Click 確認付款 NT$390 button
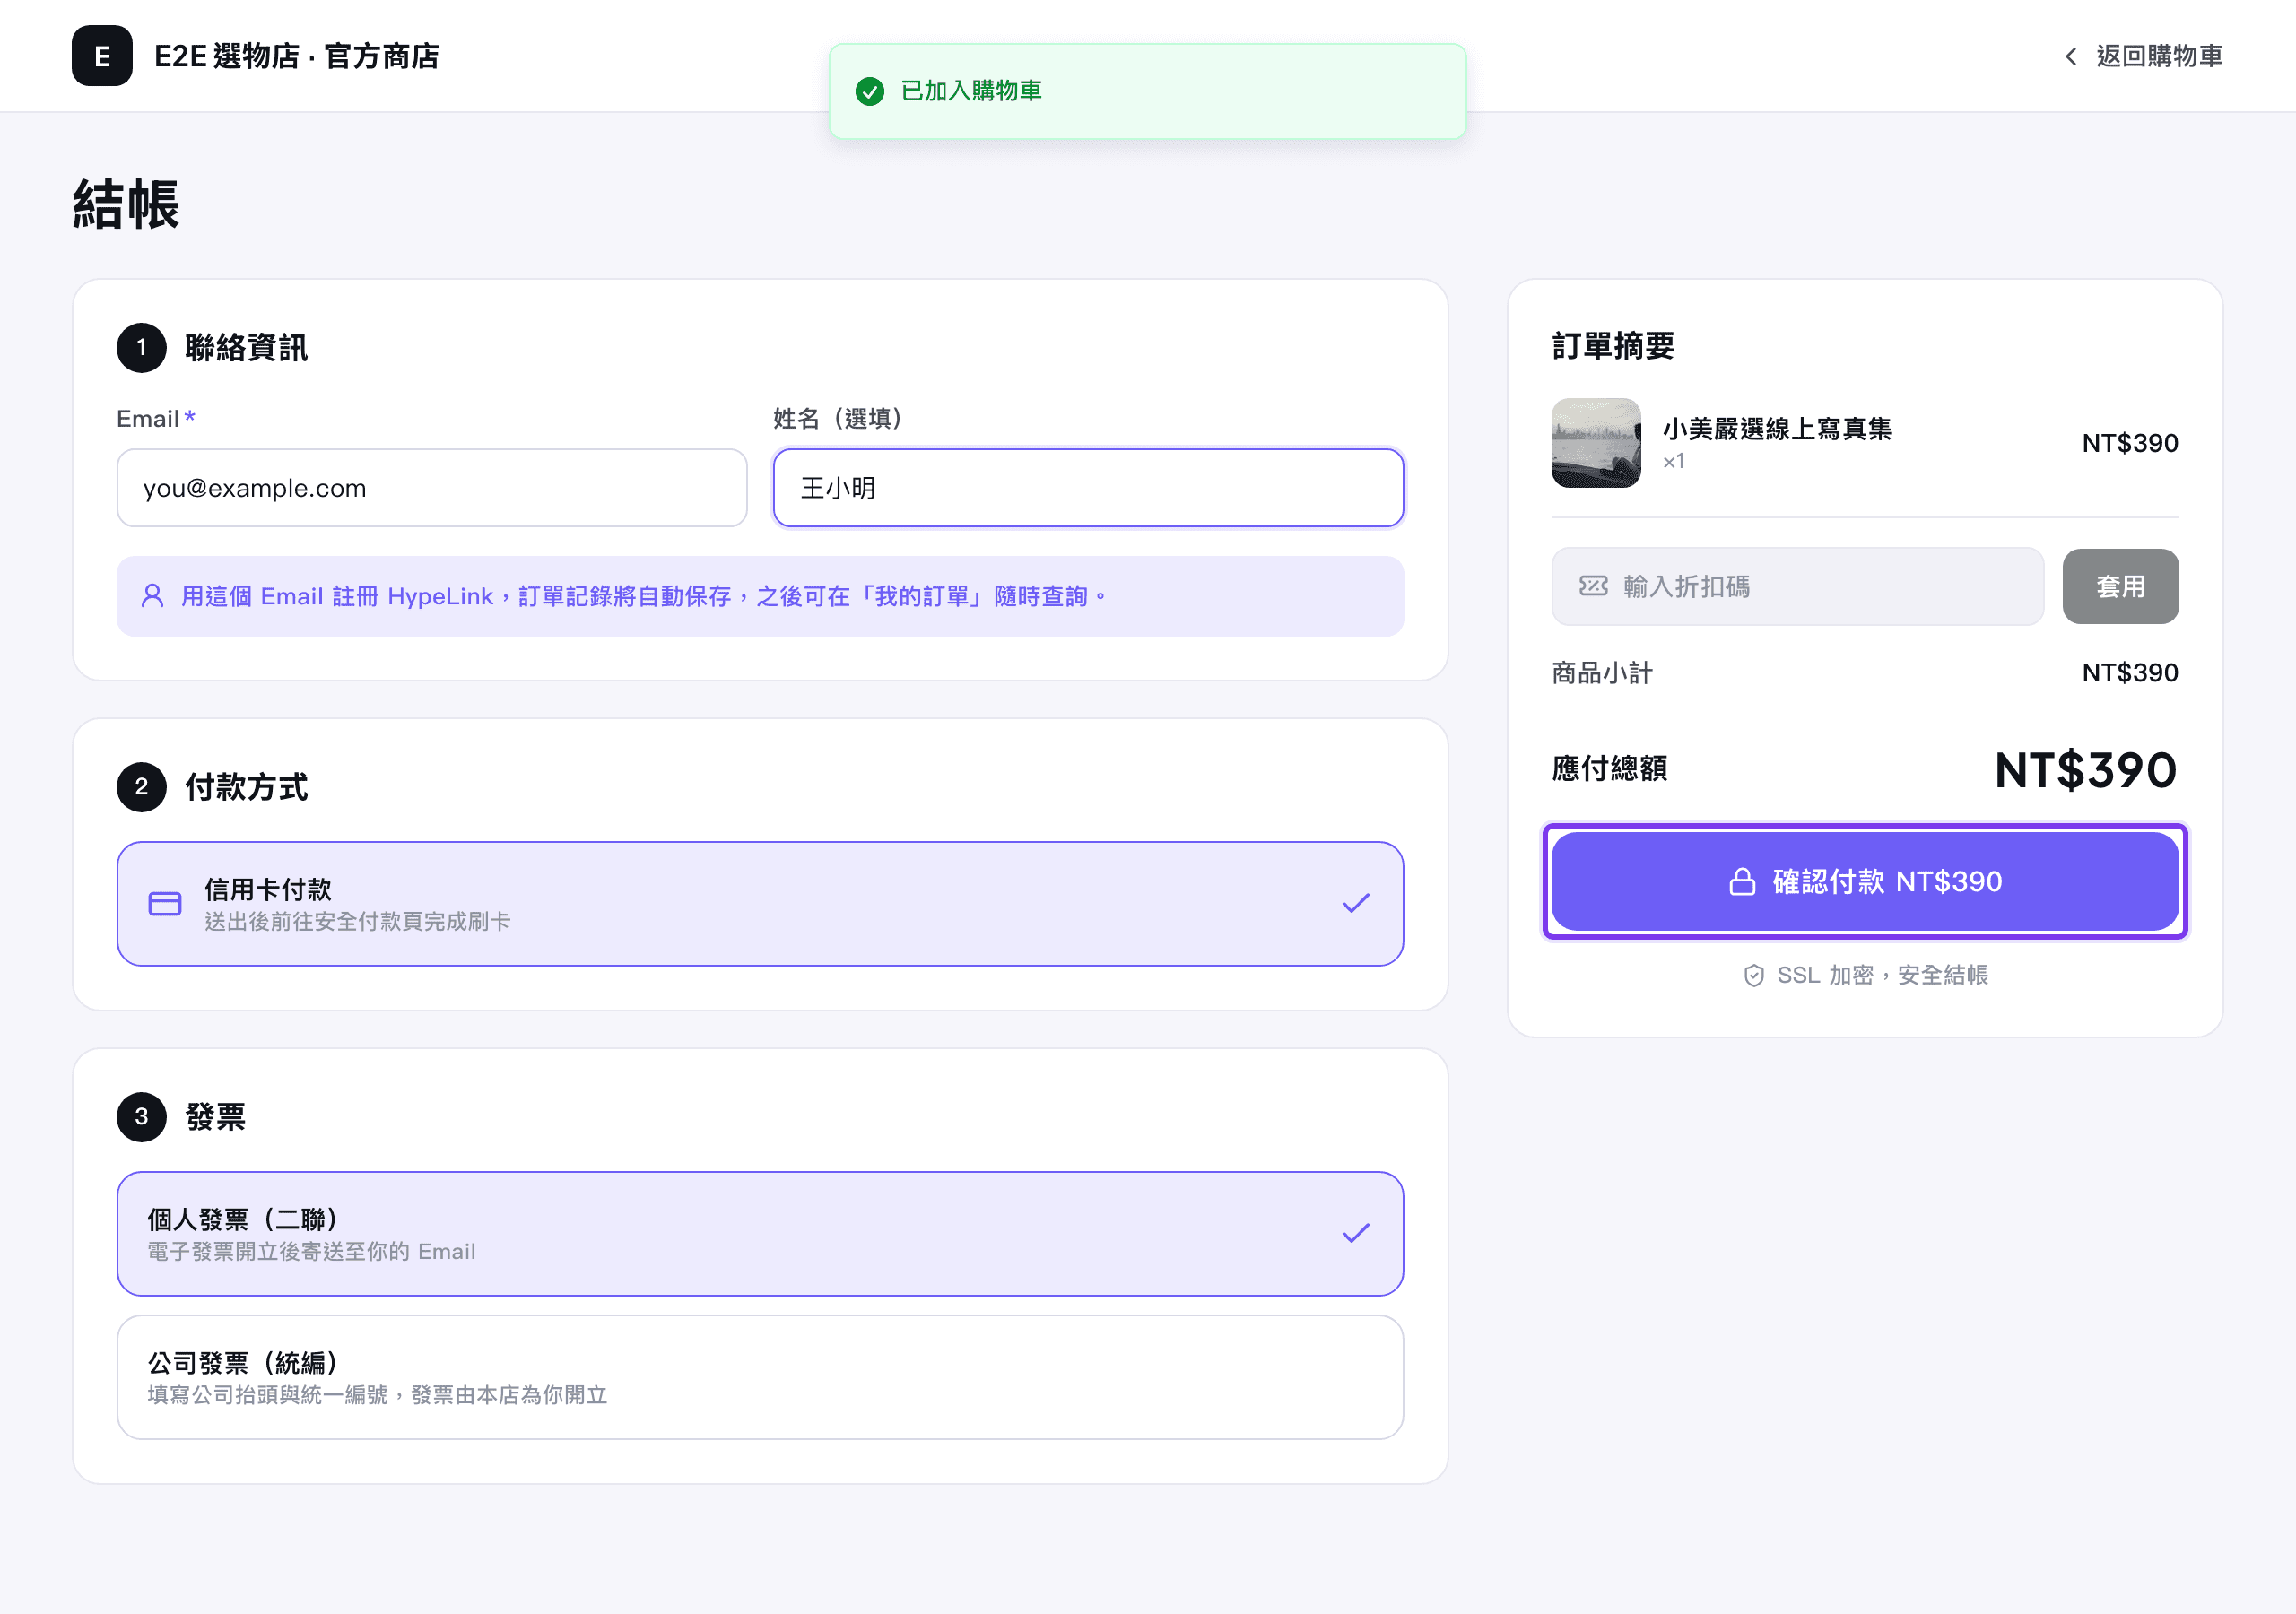 1865,881
